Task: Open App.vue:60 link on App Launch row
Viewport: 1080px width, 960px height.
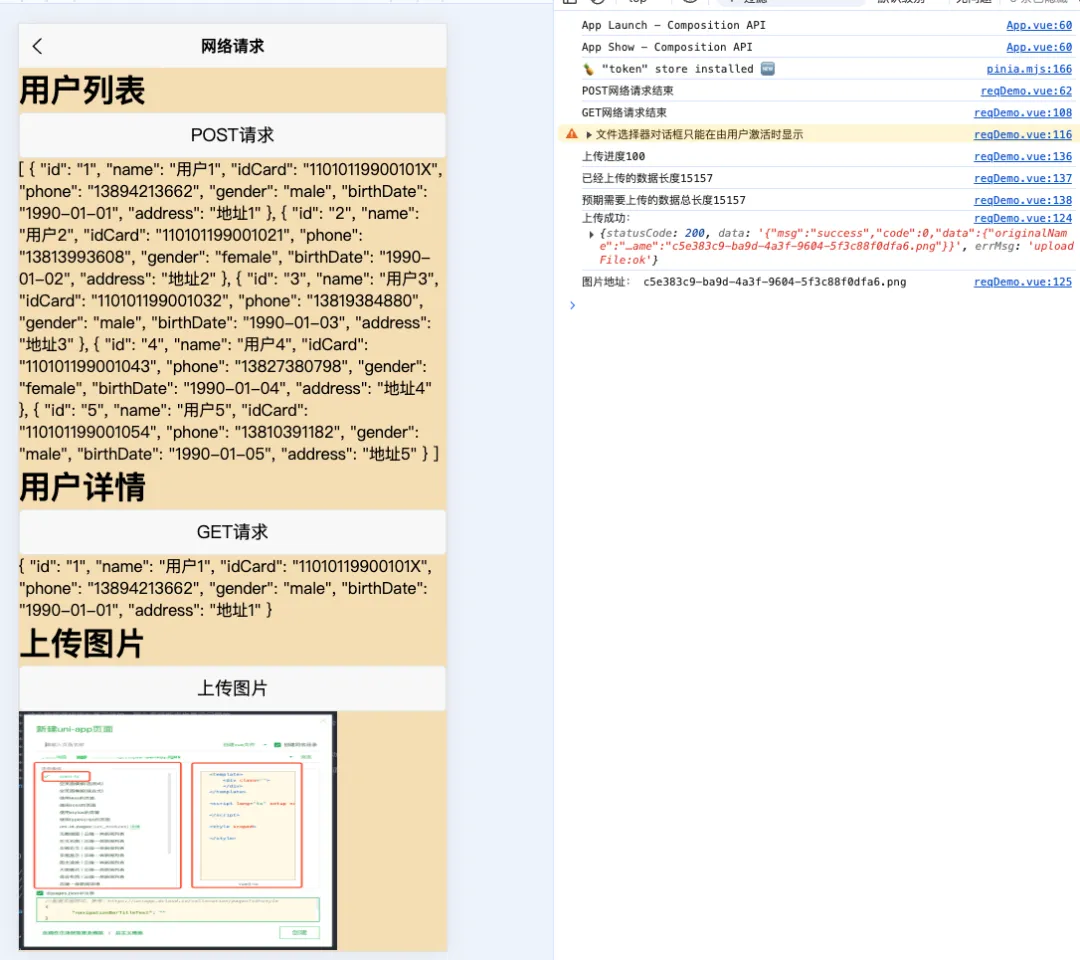Action: pos(1039,25)
